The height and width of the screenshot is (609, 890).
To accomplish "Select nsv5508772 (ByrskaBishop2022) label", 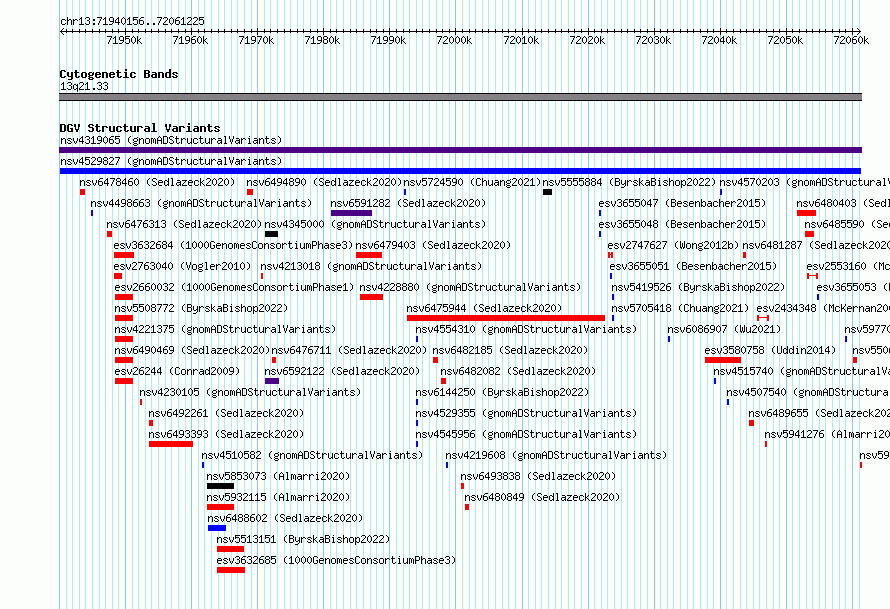I will [201, 308].
